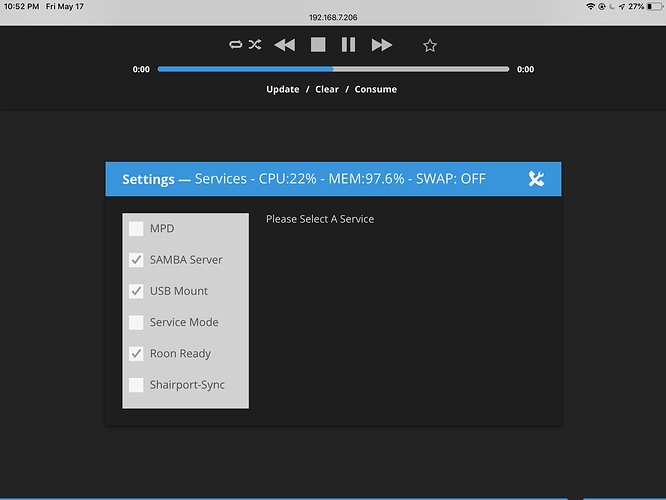Uncheck the USB Mount checkbox
This screenshot has height=500, width=666.
[x=136, y=291]
